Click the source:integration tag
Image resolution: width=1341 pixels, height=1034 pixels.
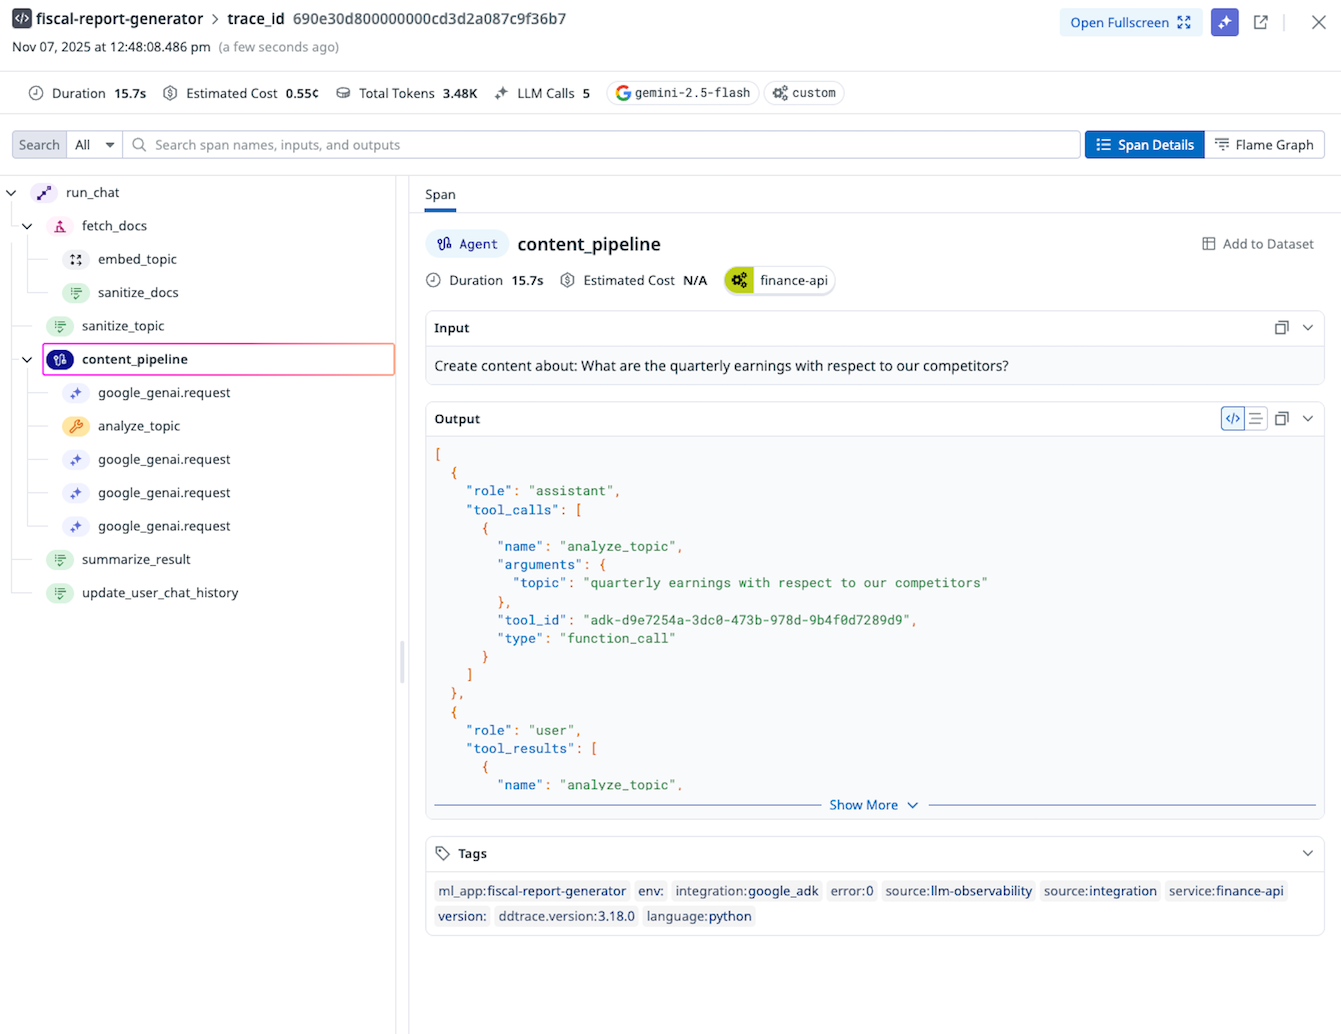pyautogui.click(x=1100, y=891)
